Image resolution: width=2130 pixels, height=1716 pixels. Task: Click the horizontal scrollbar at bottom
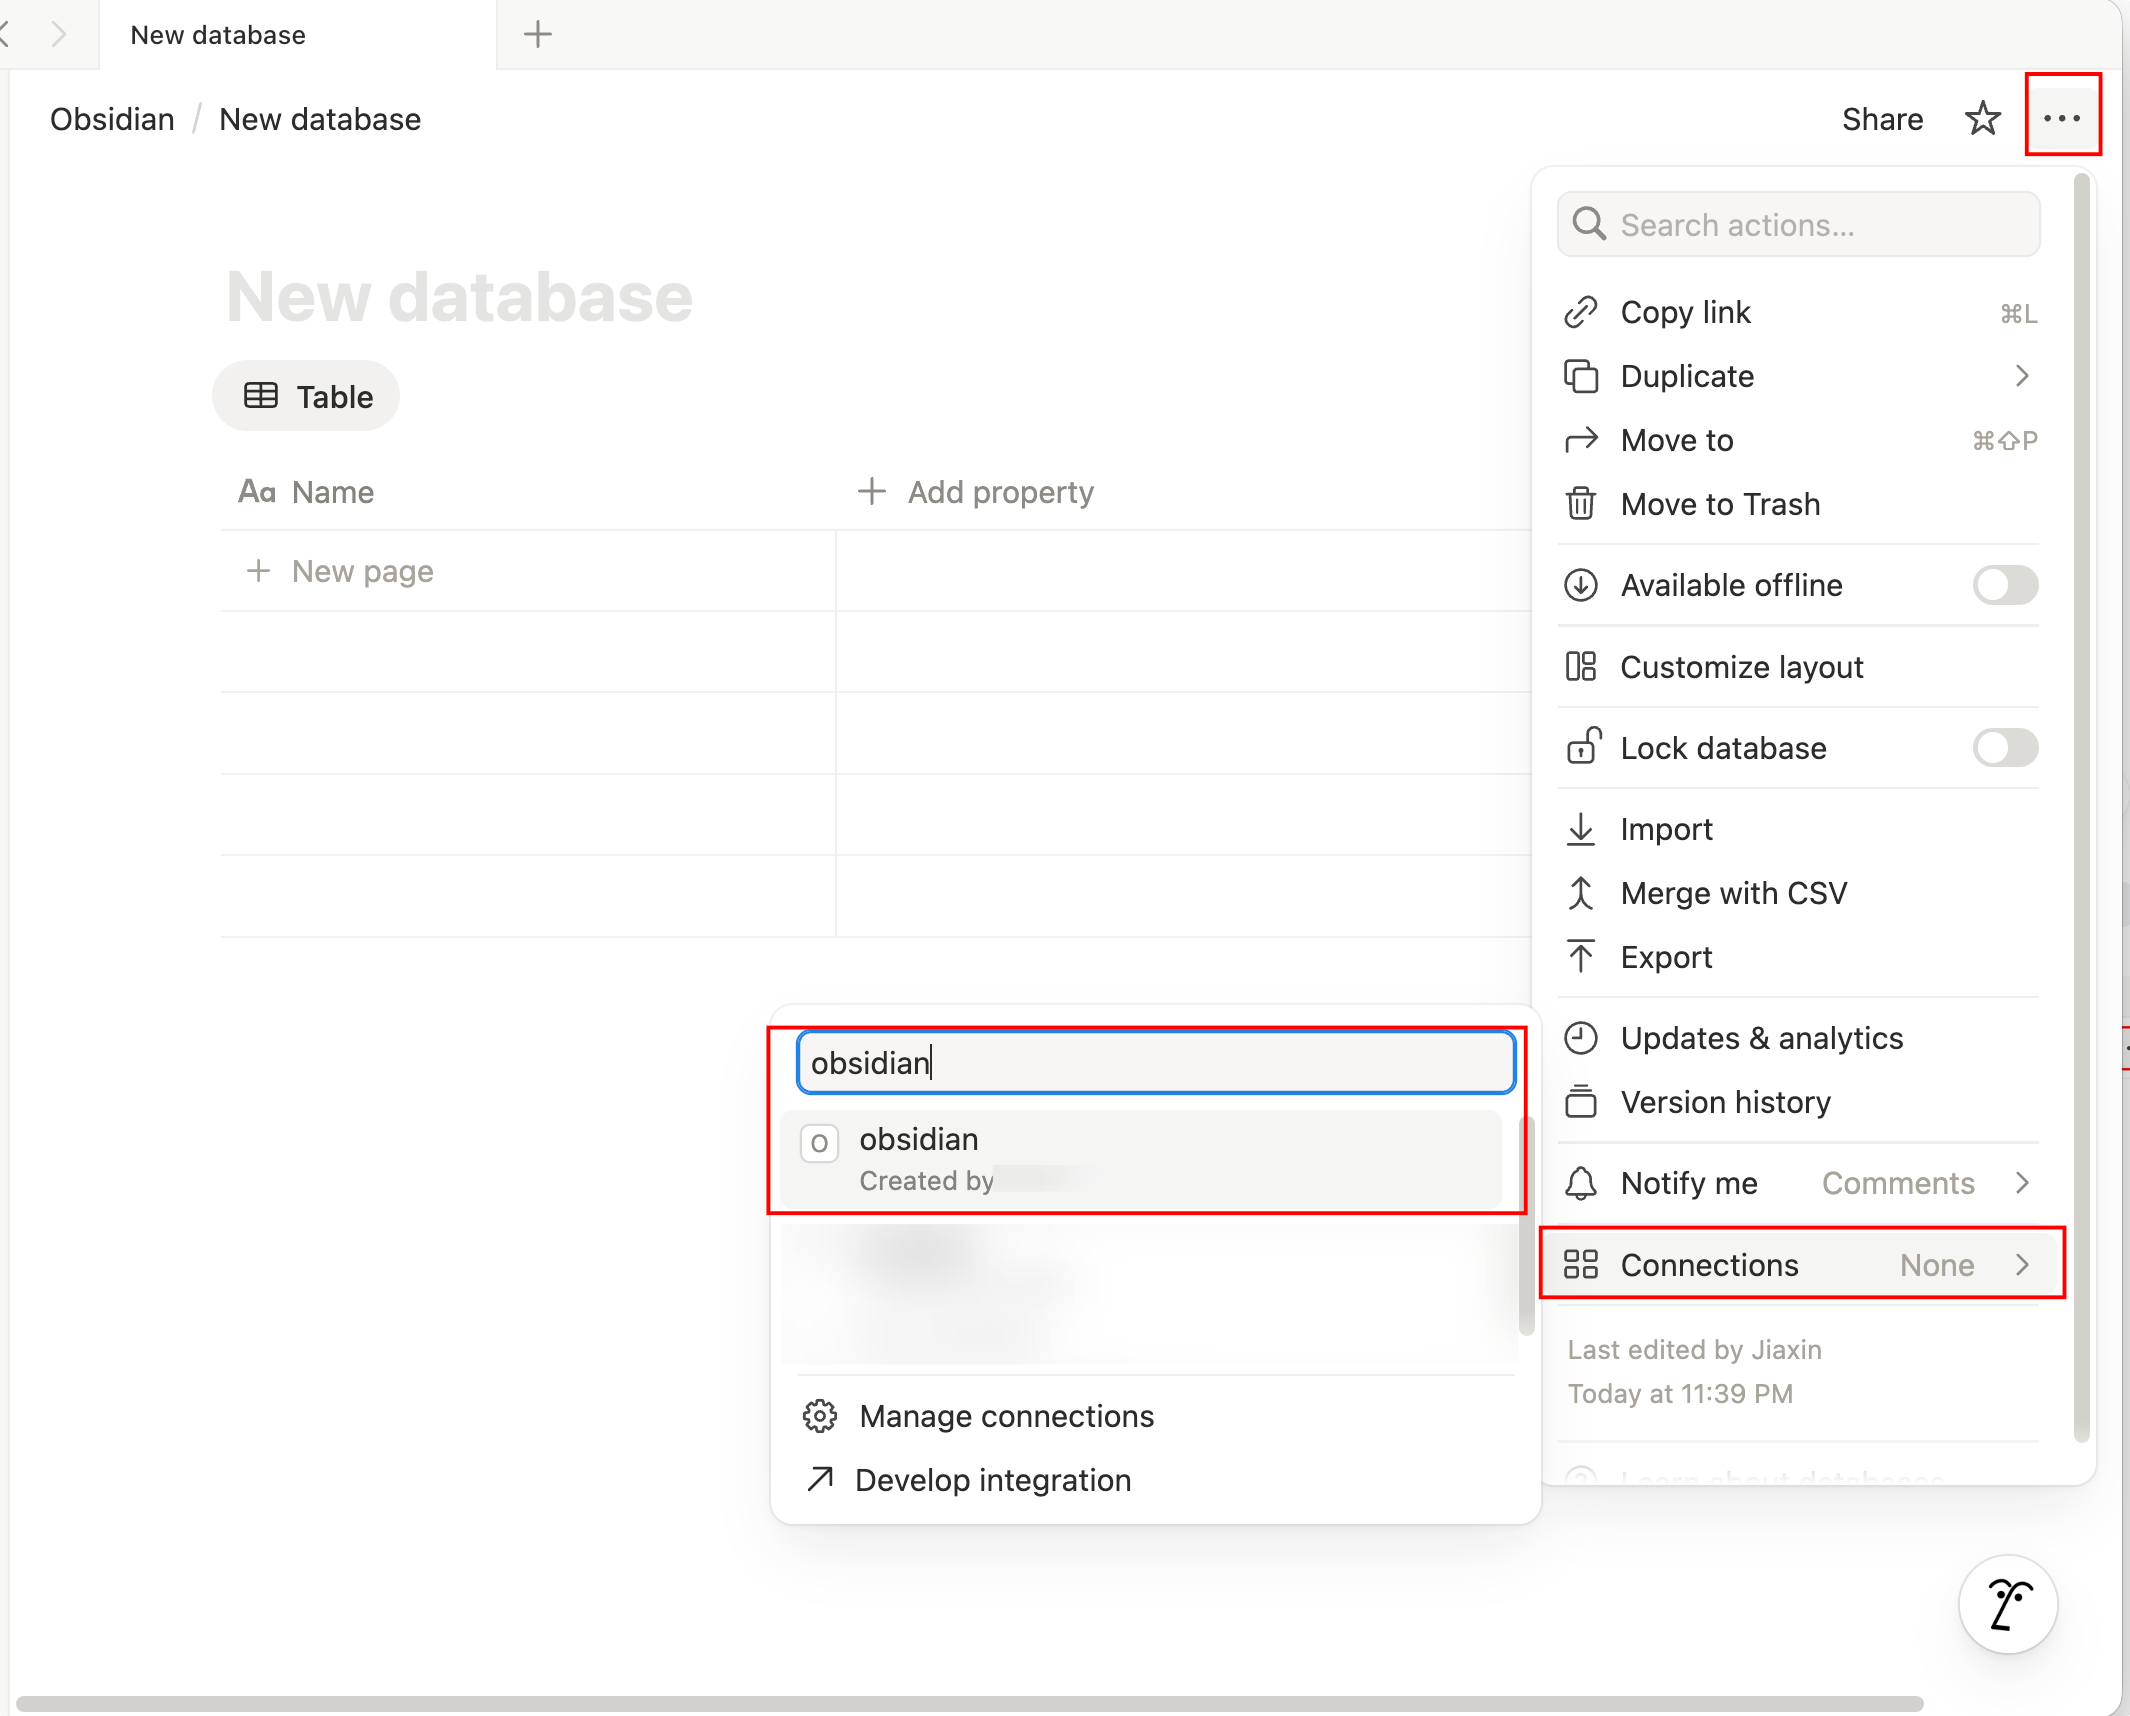968,1703
